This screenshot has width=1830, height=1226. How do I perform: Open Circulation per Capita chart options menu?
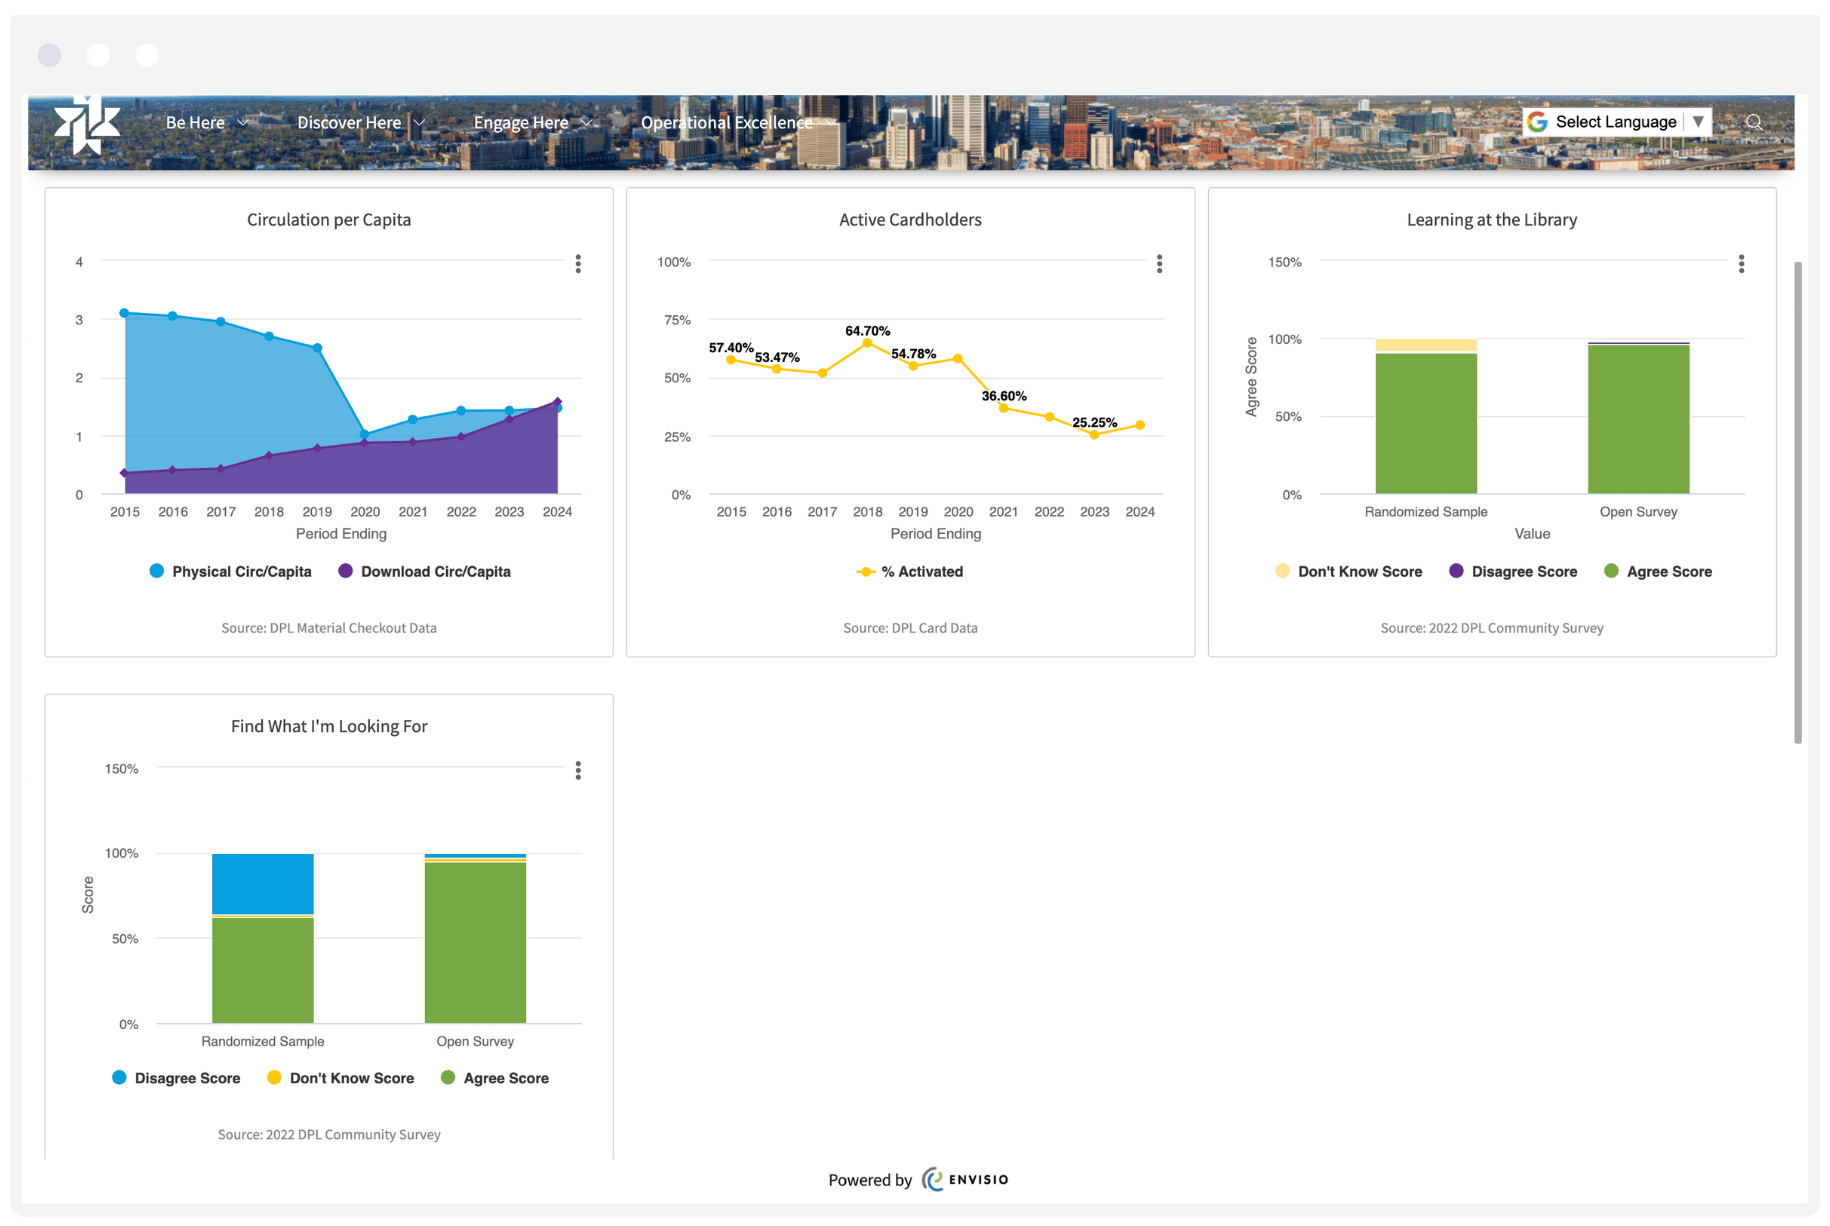(578, 264)
